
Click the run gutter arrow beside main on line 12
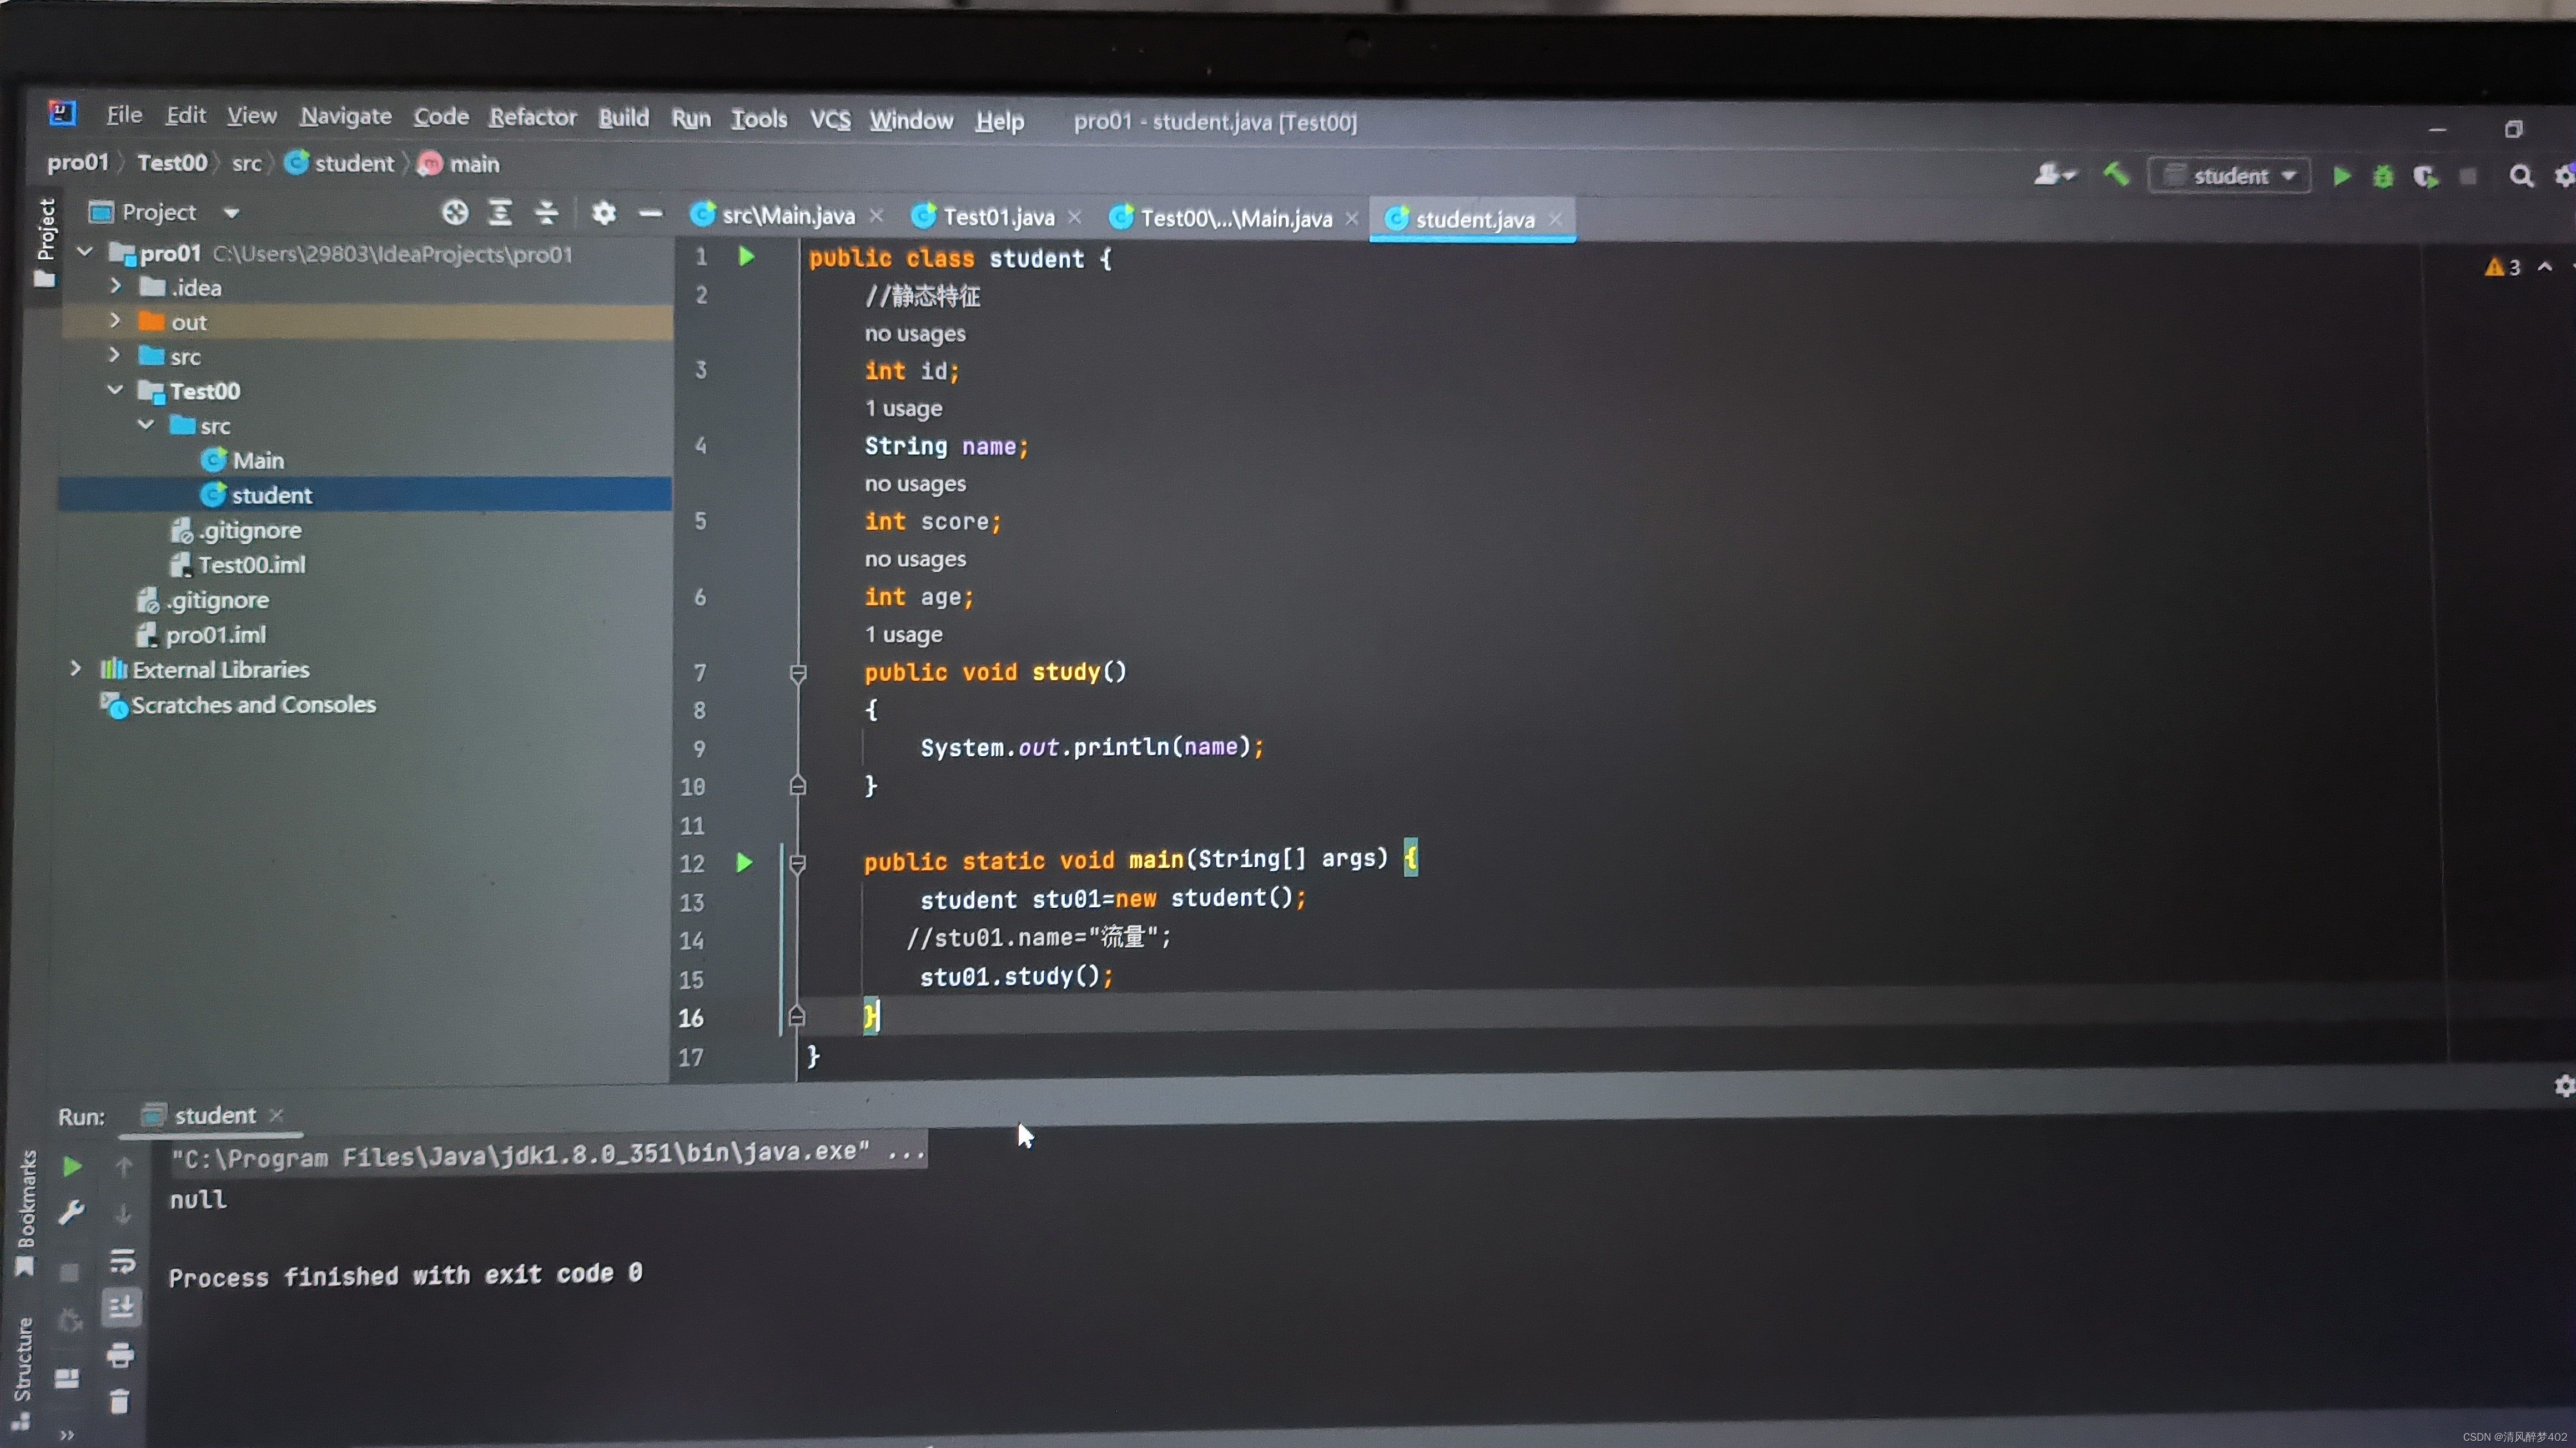[x=744, y=862]
